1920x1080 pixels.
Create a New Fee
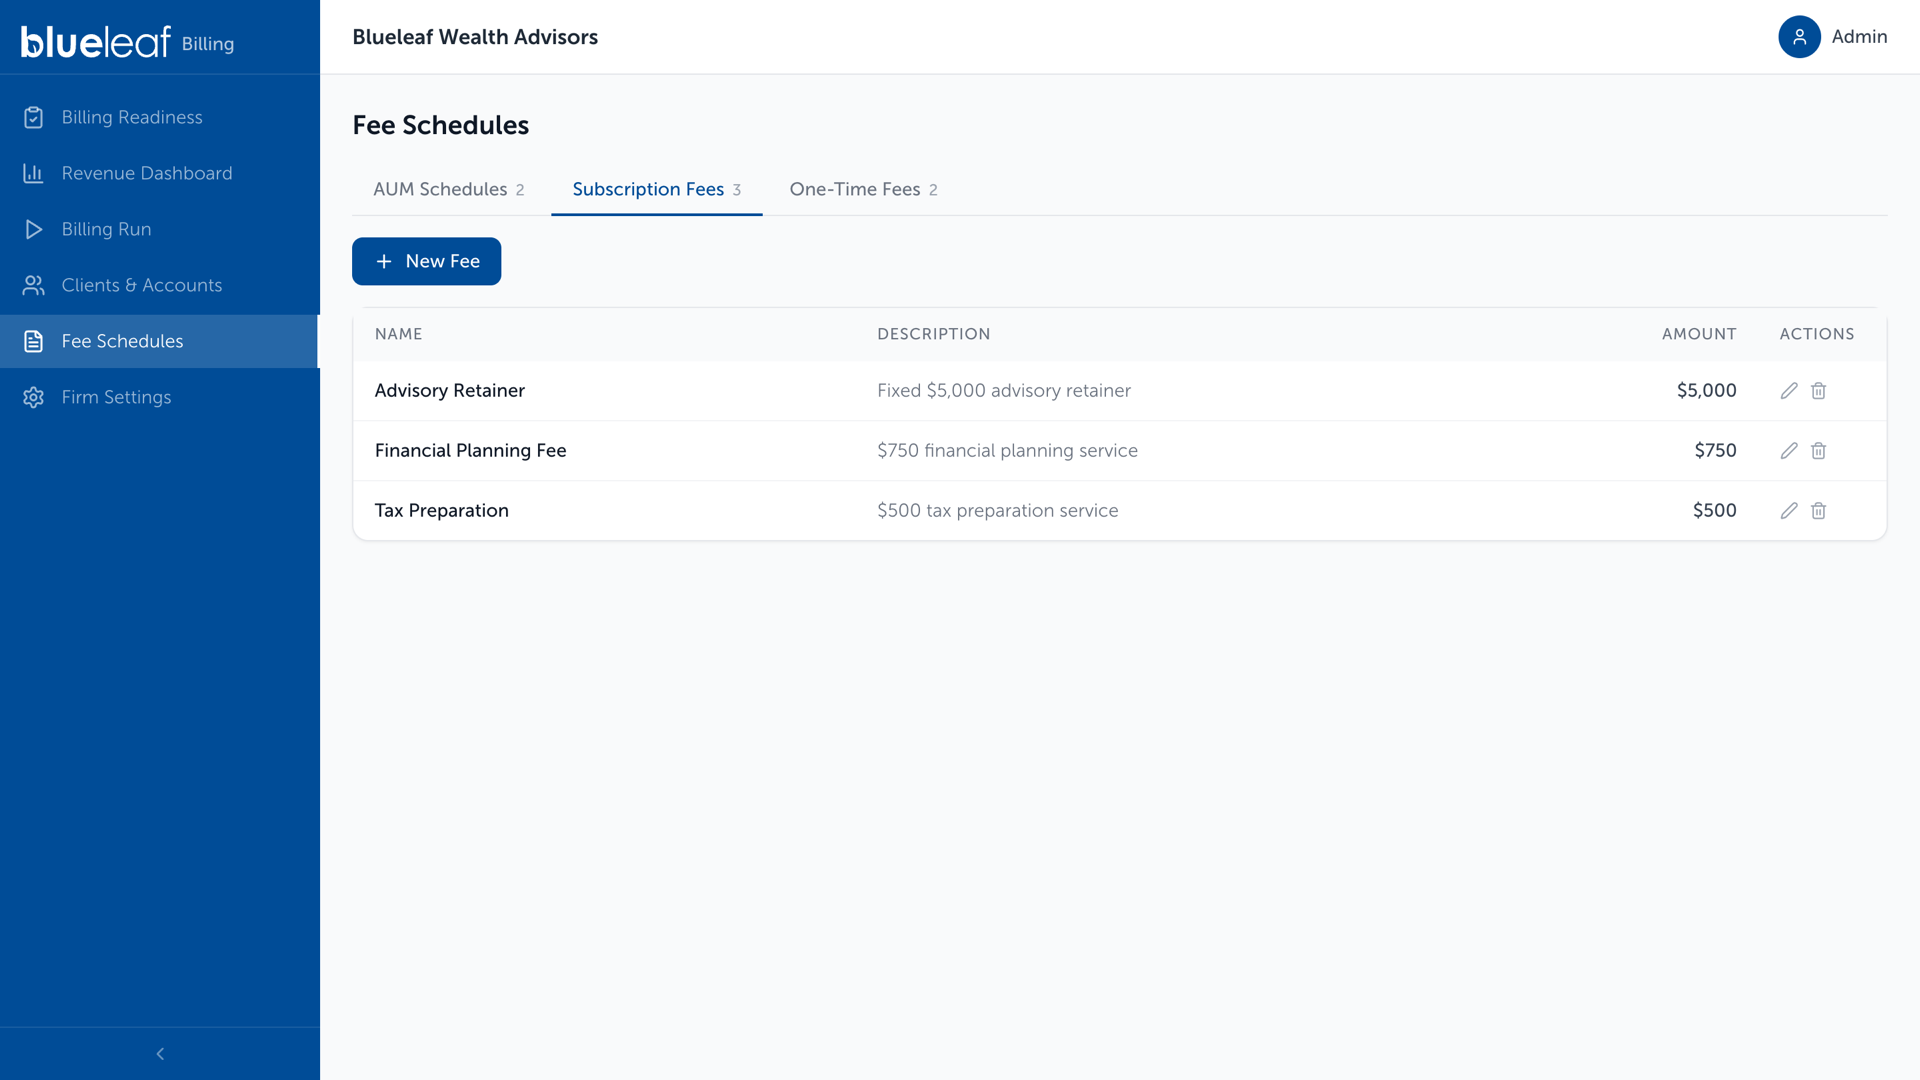pyautogui.click(x=426, y=261)
